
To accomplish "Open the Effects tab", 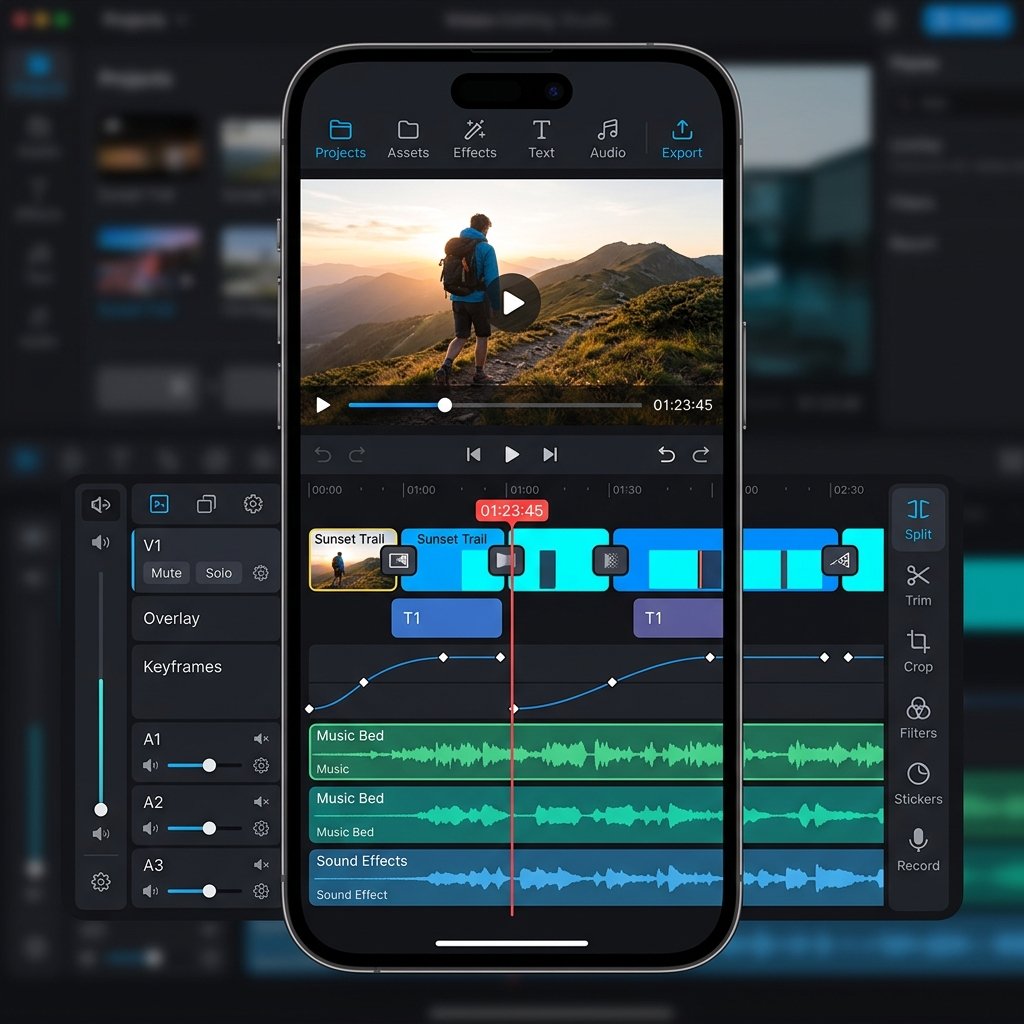I will point(475,140).
